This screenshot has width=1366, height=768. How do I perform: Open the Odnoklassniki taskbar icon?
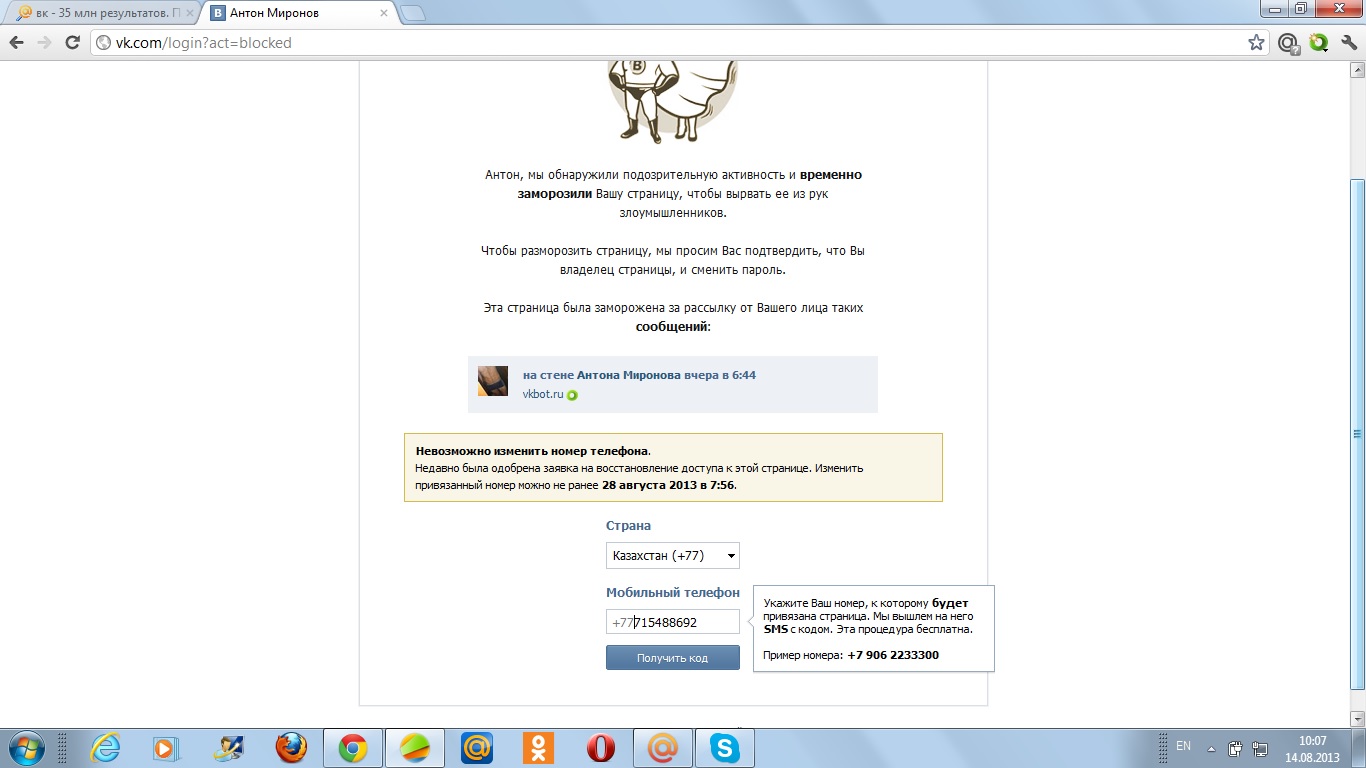(x=539, y=748)
